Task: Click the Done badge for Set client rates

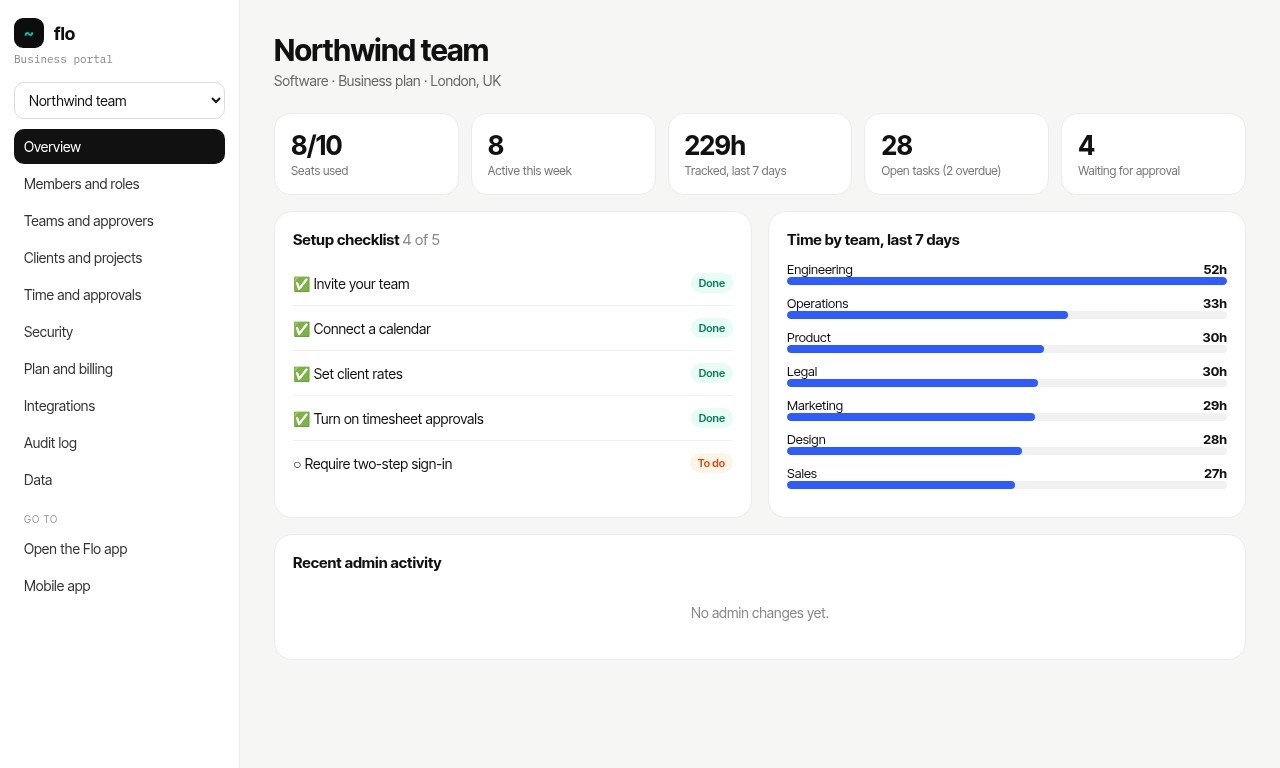Action: coord(711,374)
